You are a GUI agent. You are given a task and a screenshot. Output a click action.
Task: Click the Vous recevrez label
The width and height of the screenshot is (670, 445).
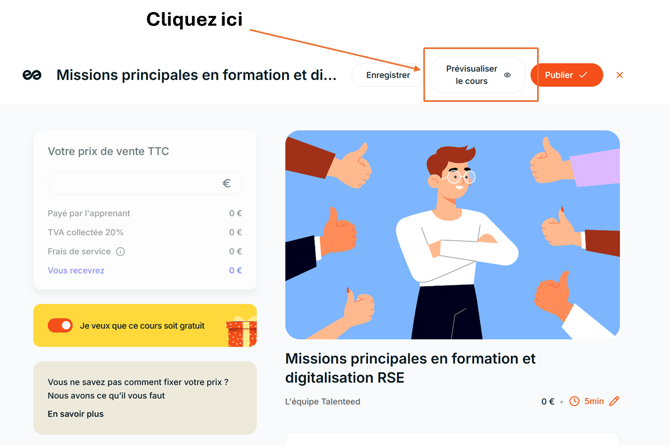click(76, 270)
